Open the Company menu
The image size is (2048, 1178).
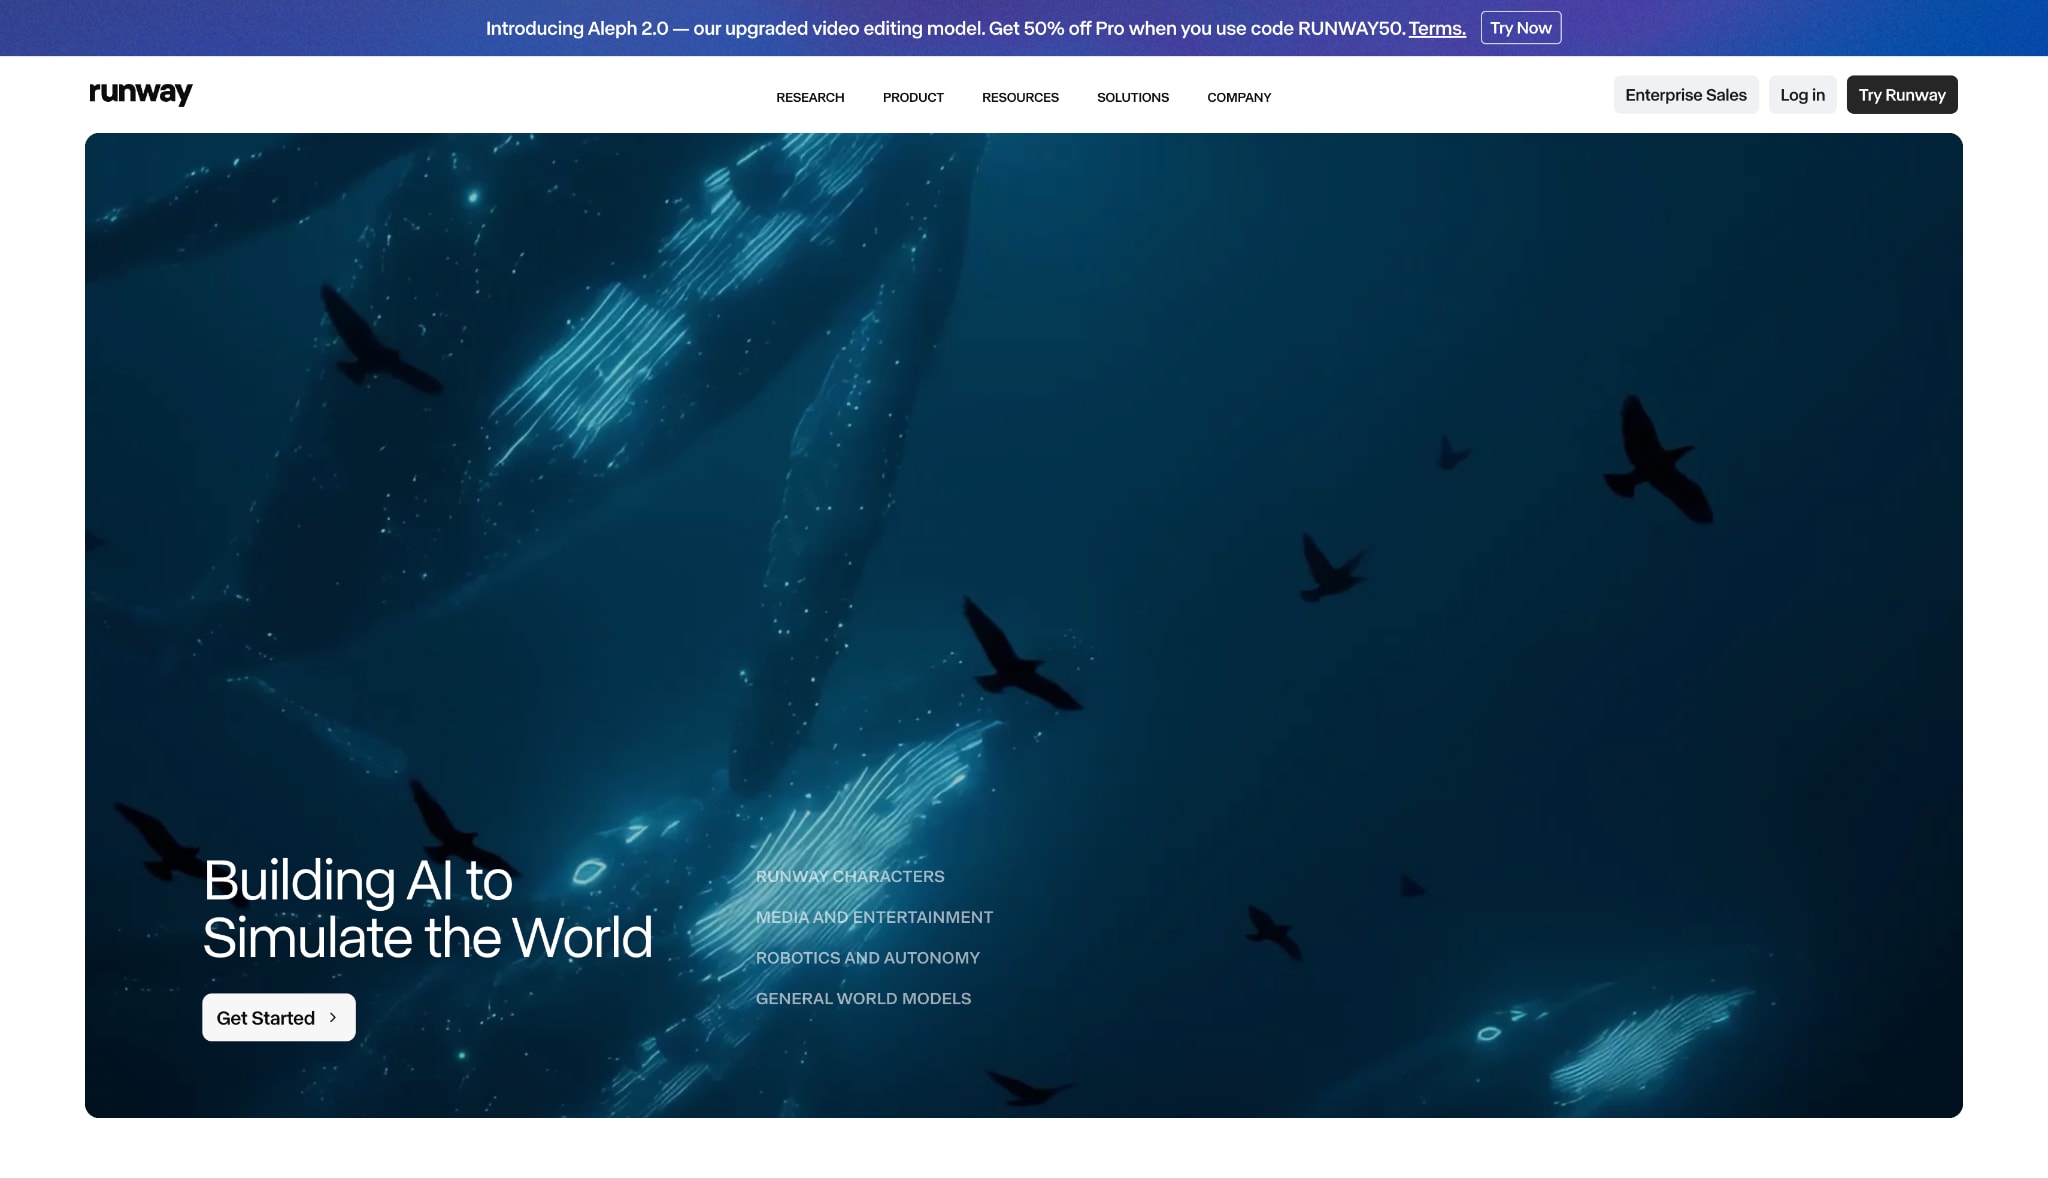1239,97
